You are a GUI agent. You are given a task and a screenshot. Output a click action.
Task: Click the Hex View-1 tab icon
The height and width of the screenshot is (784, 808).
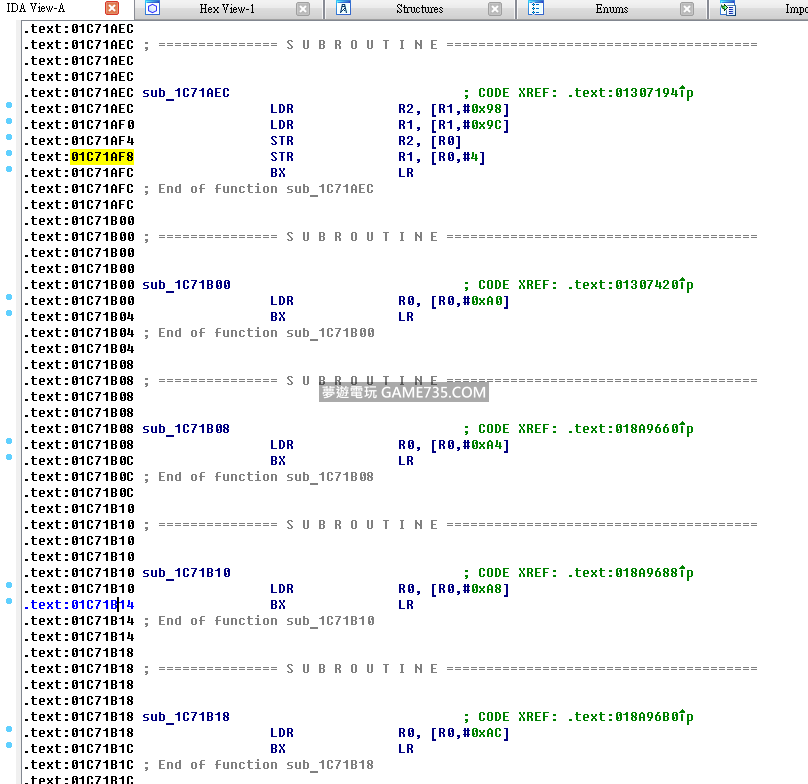(x=152, y=9)
